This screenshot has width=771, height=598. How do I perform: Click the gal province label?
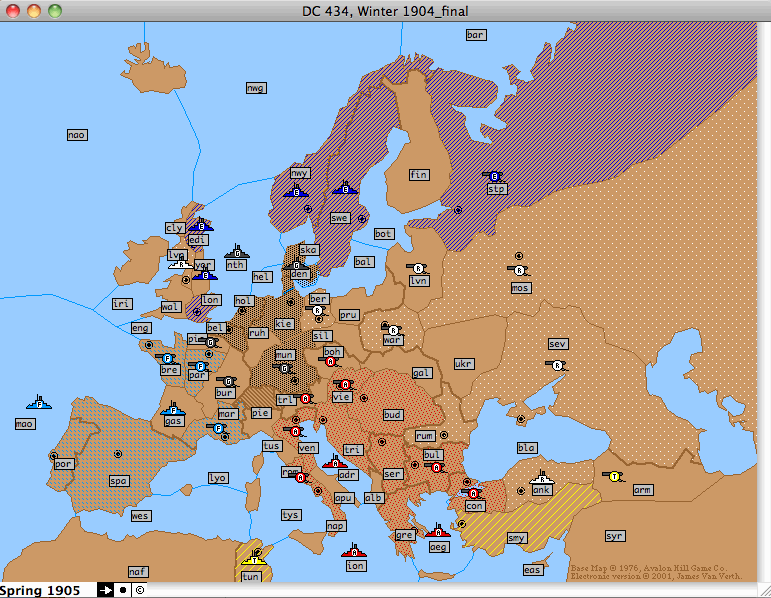point(422,373)
